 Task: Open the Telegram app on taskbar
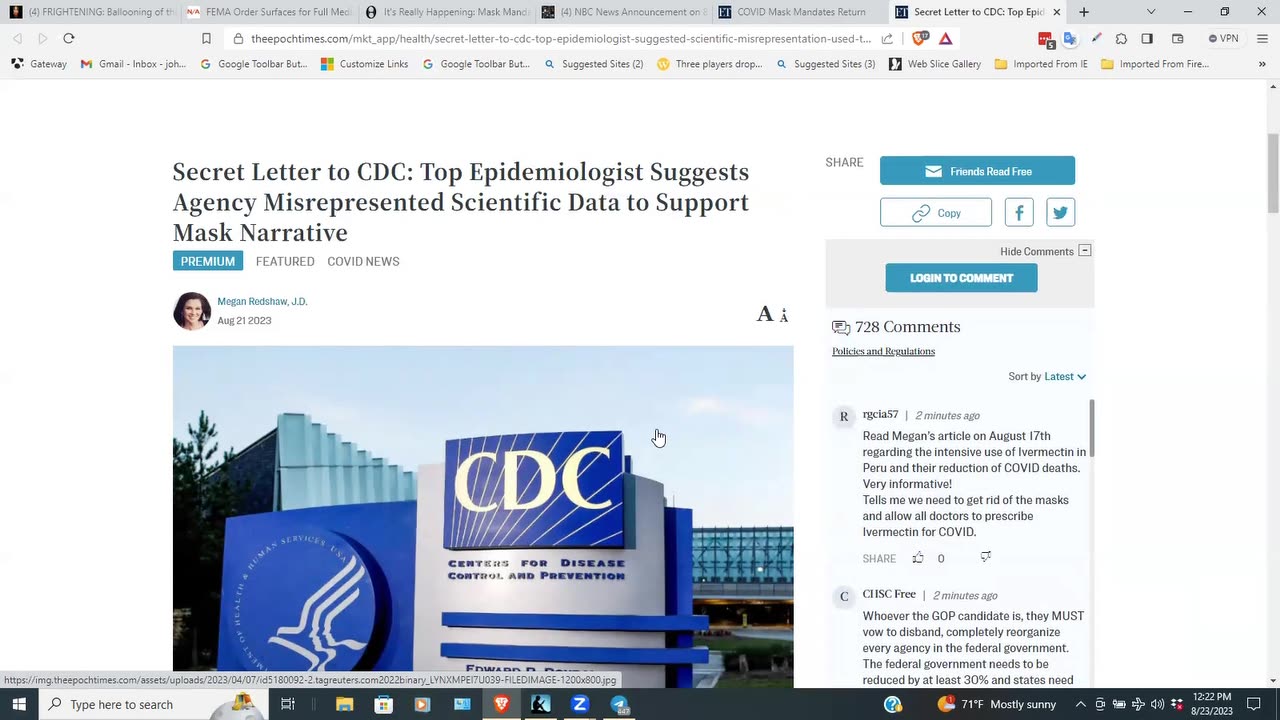point(619,705)
